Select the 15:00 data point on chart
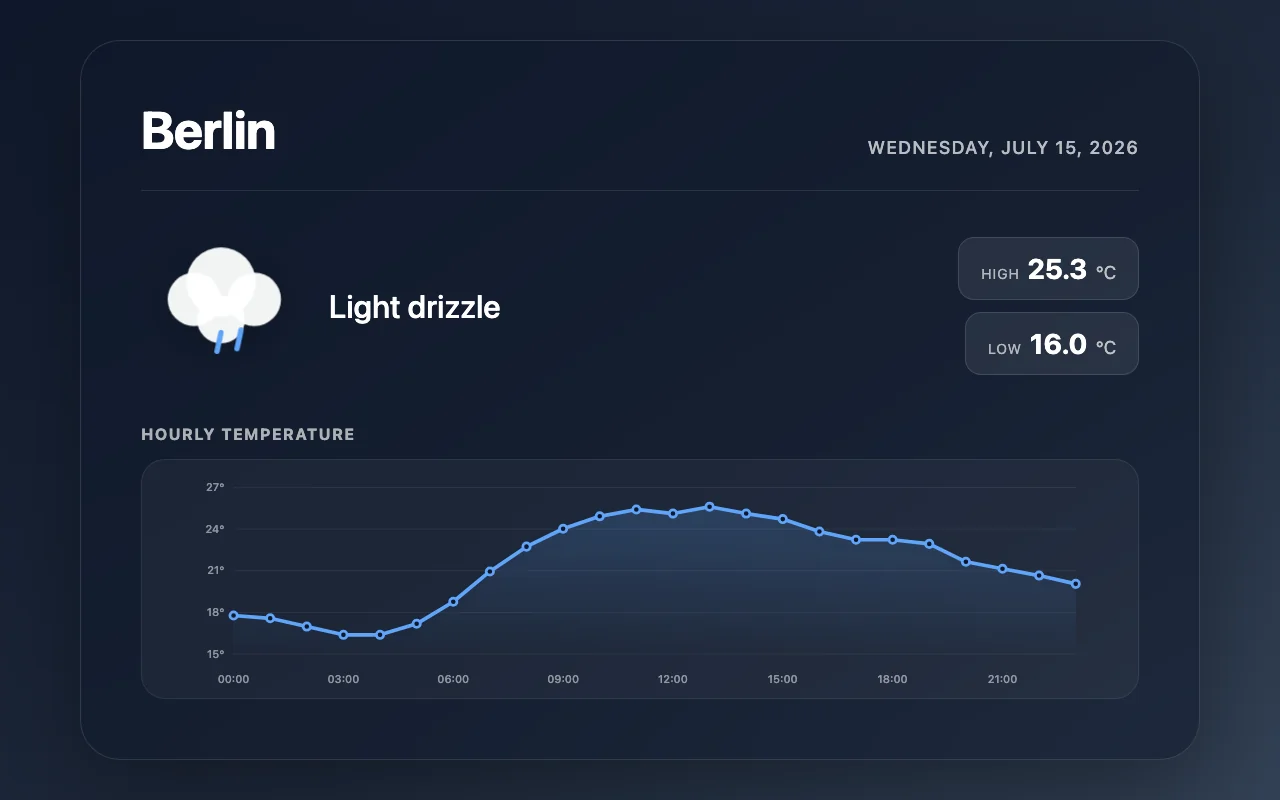 point(783,519)
